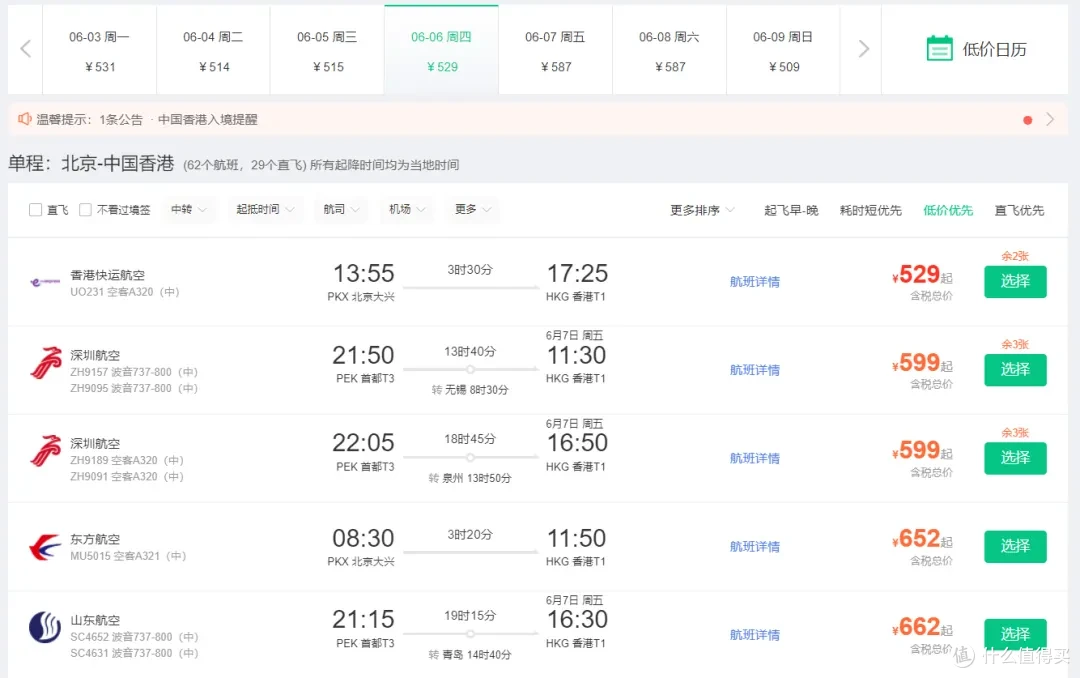The image size is (1080, 678).
Task: Choose the ¥599 flight departing 22:05
Action: click(1015, 458)
